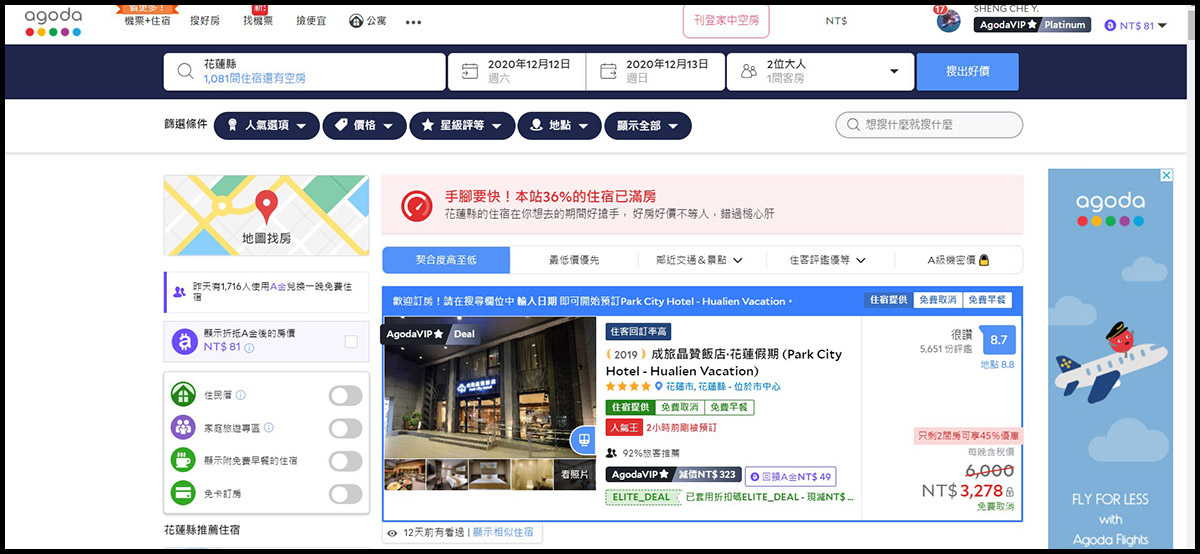Click the NT$ currency selector
This screenshot has width=1200, height=554.
[x=836, y=21]
